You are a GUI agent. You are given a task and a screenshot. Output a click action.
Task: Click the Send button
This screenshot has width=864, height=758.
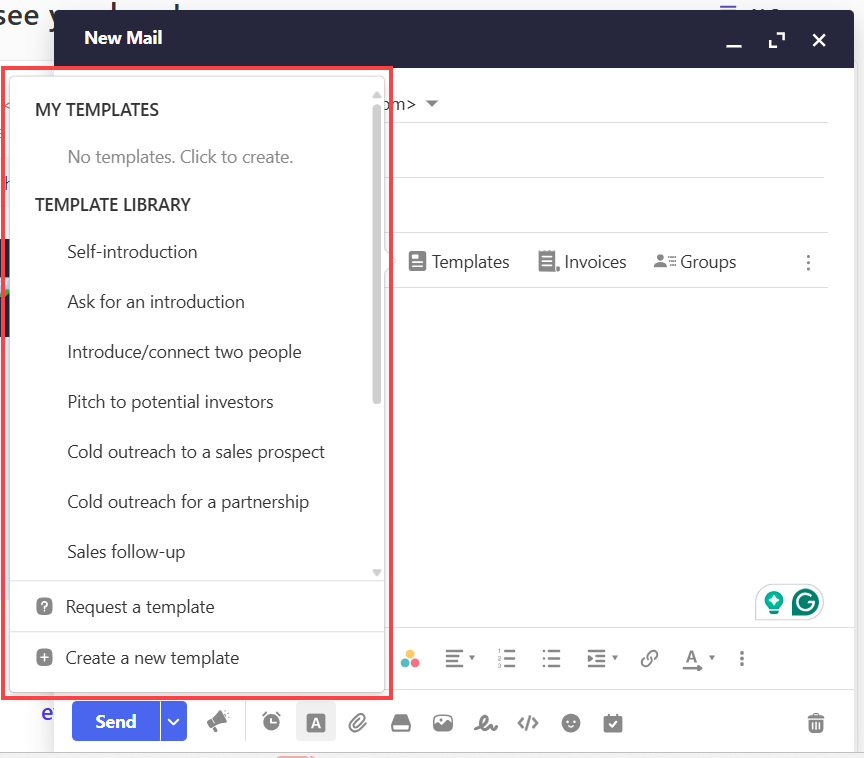pyautogui.click(x=116, y=721)
